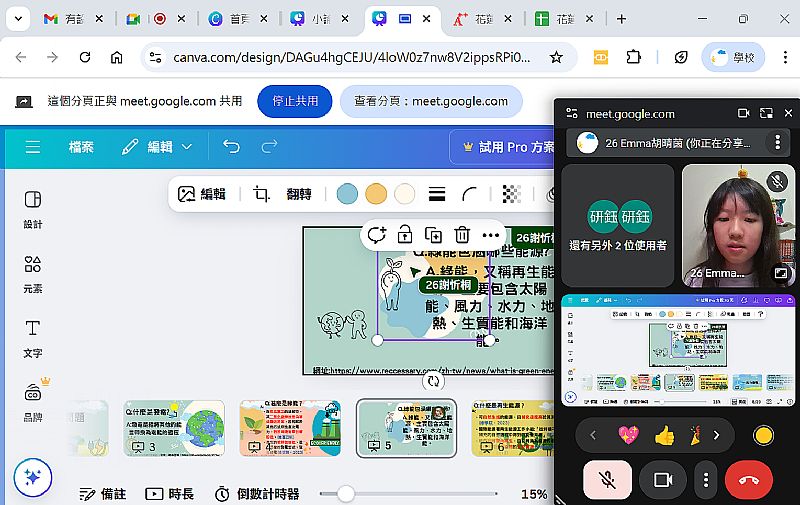Screen dimensions: 800x505
Task: Open the 檔案 file menu
Action: 81,147
